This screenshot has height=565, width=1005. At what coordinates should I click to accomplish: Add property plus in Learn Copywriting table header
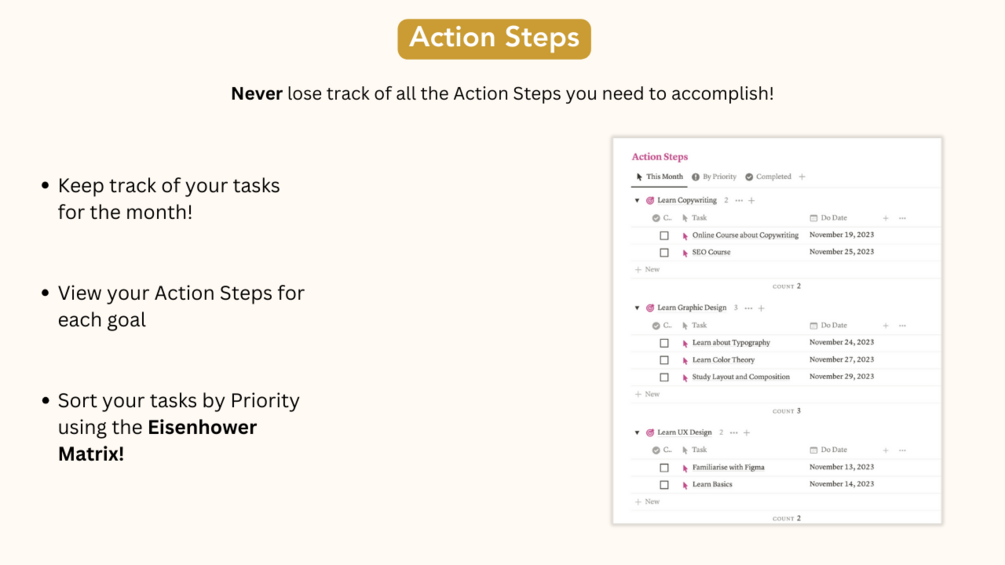tap(886, 218)
